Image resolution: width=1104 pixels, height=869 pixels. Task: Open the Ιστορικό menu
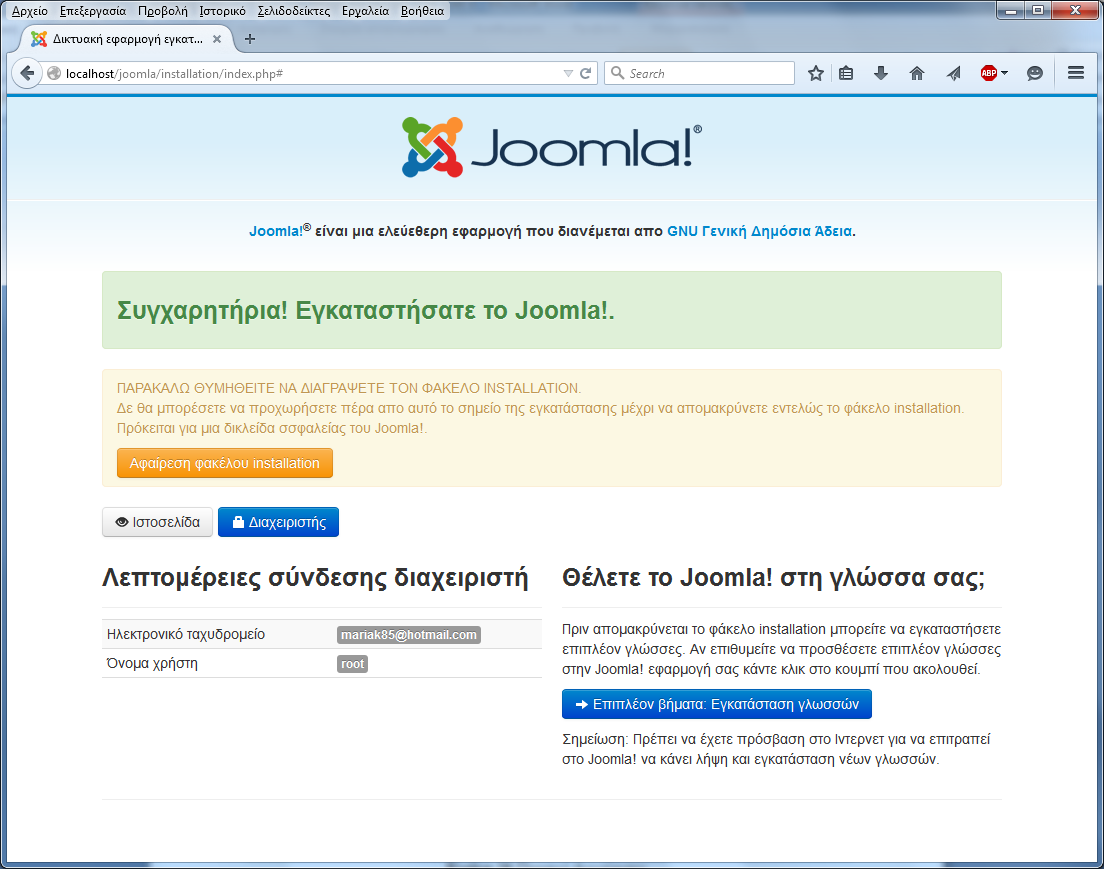[x=222, y=11]
